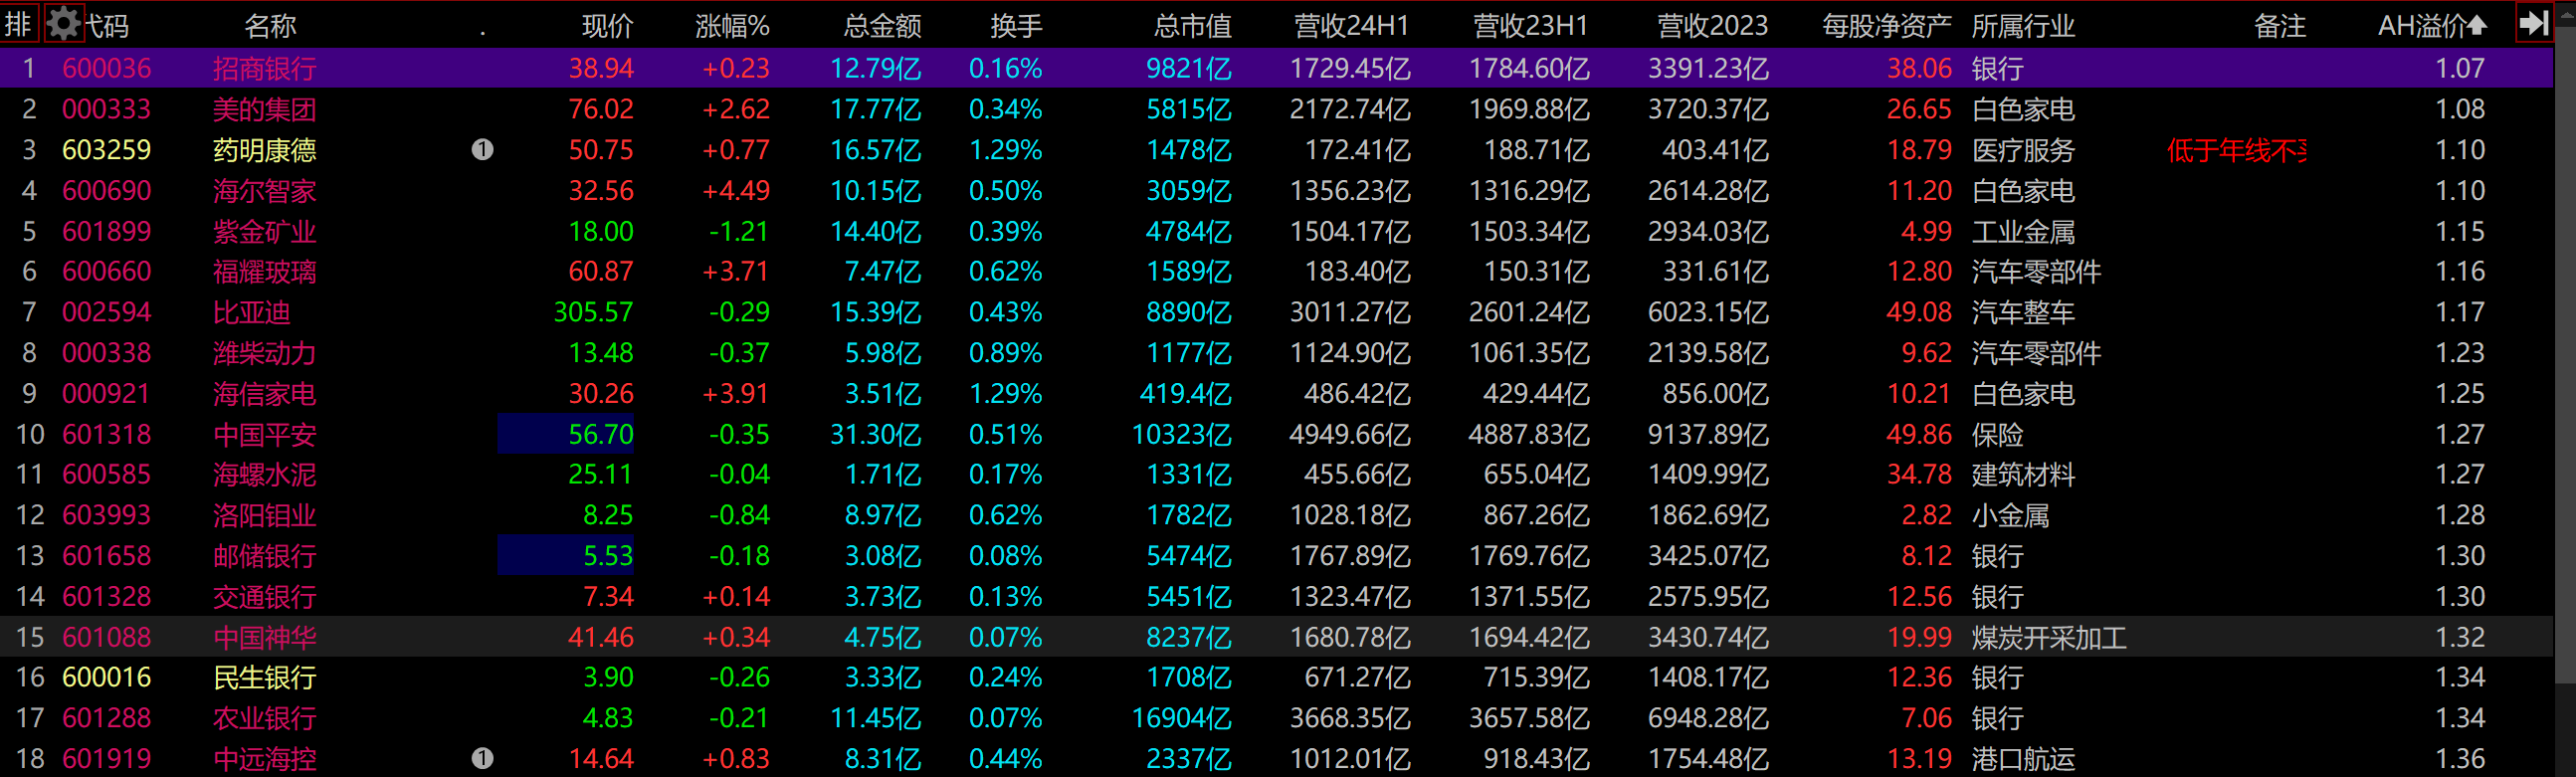This screenshot has height=777, width=2576.
Task: Click the AH溢价 value 1.36
Action: coord(2460,758)
